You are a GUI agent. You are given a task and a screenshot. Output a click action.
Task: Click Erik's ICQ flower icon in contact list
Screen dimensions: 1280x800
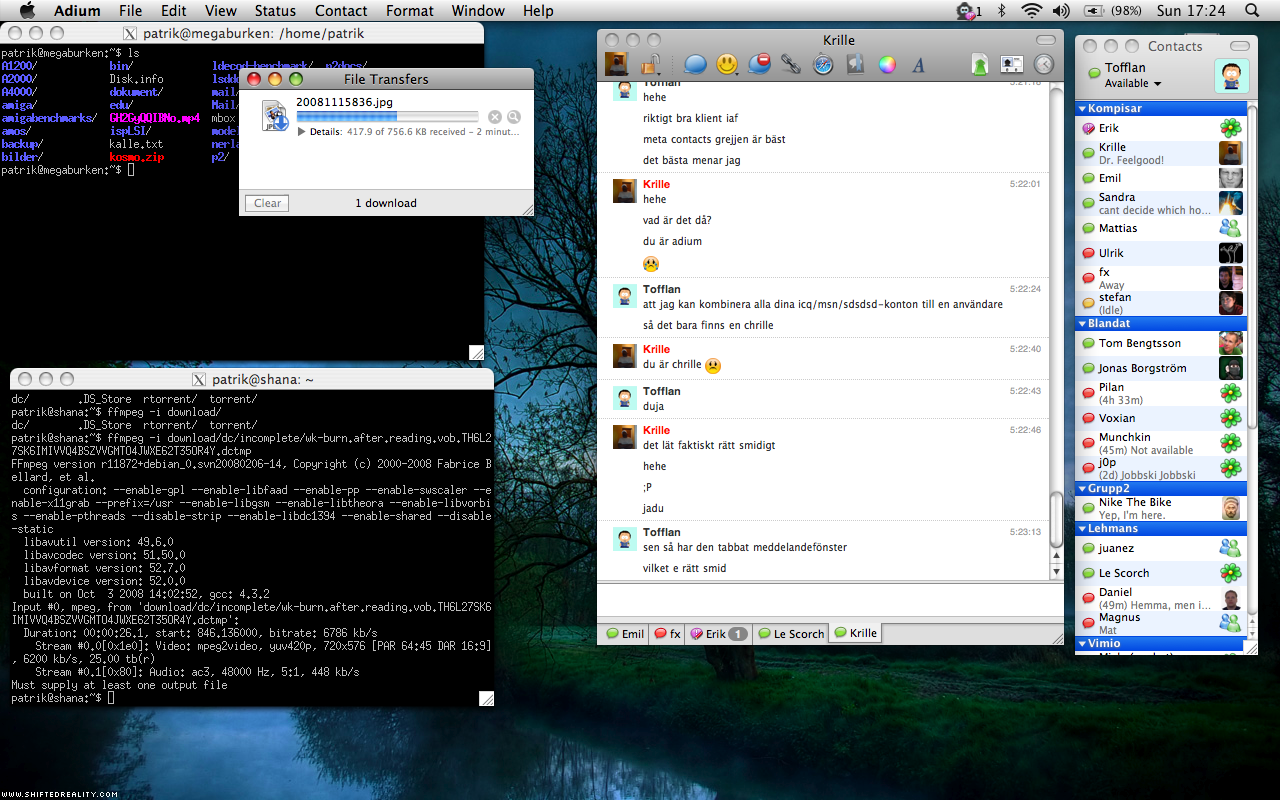[1231, 128]
